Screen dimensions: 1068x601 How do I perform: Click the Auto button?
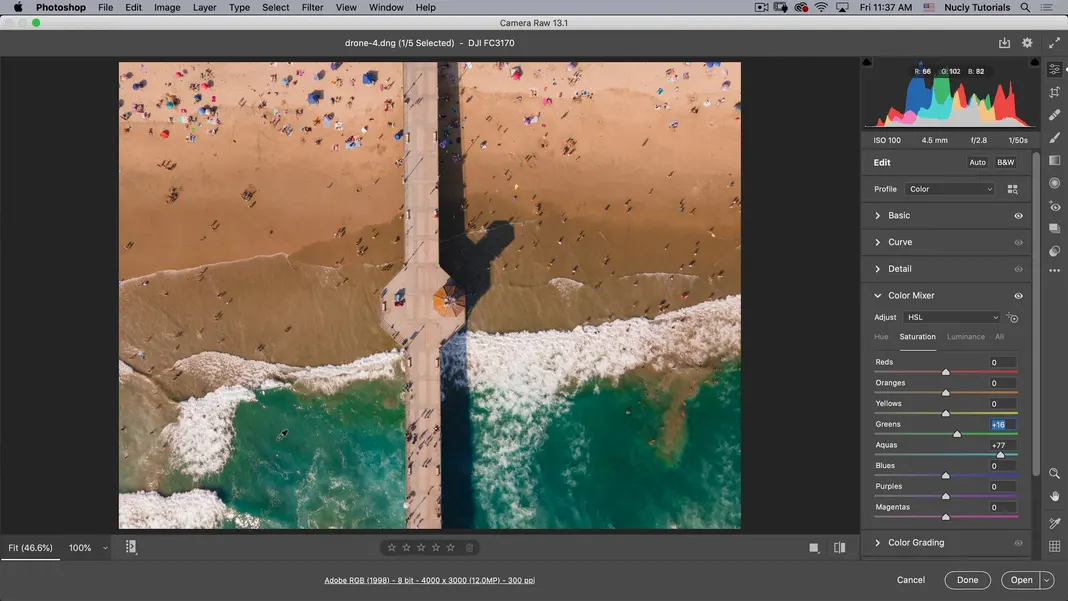click(977, 162)
